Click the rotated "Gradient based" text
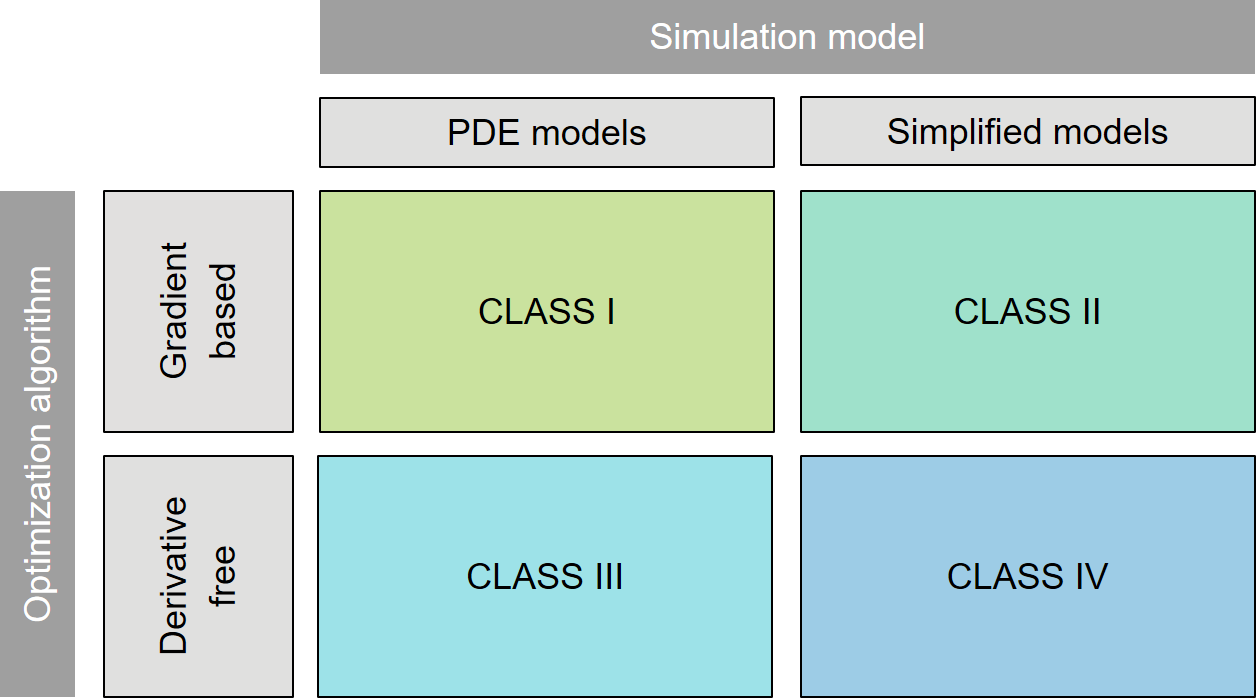Screen dimensions: 1256x698 click(x=198, y=310)
